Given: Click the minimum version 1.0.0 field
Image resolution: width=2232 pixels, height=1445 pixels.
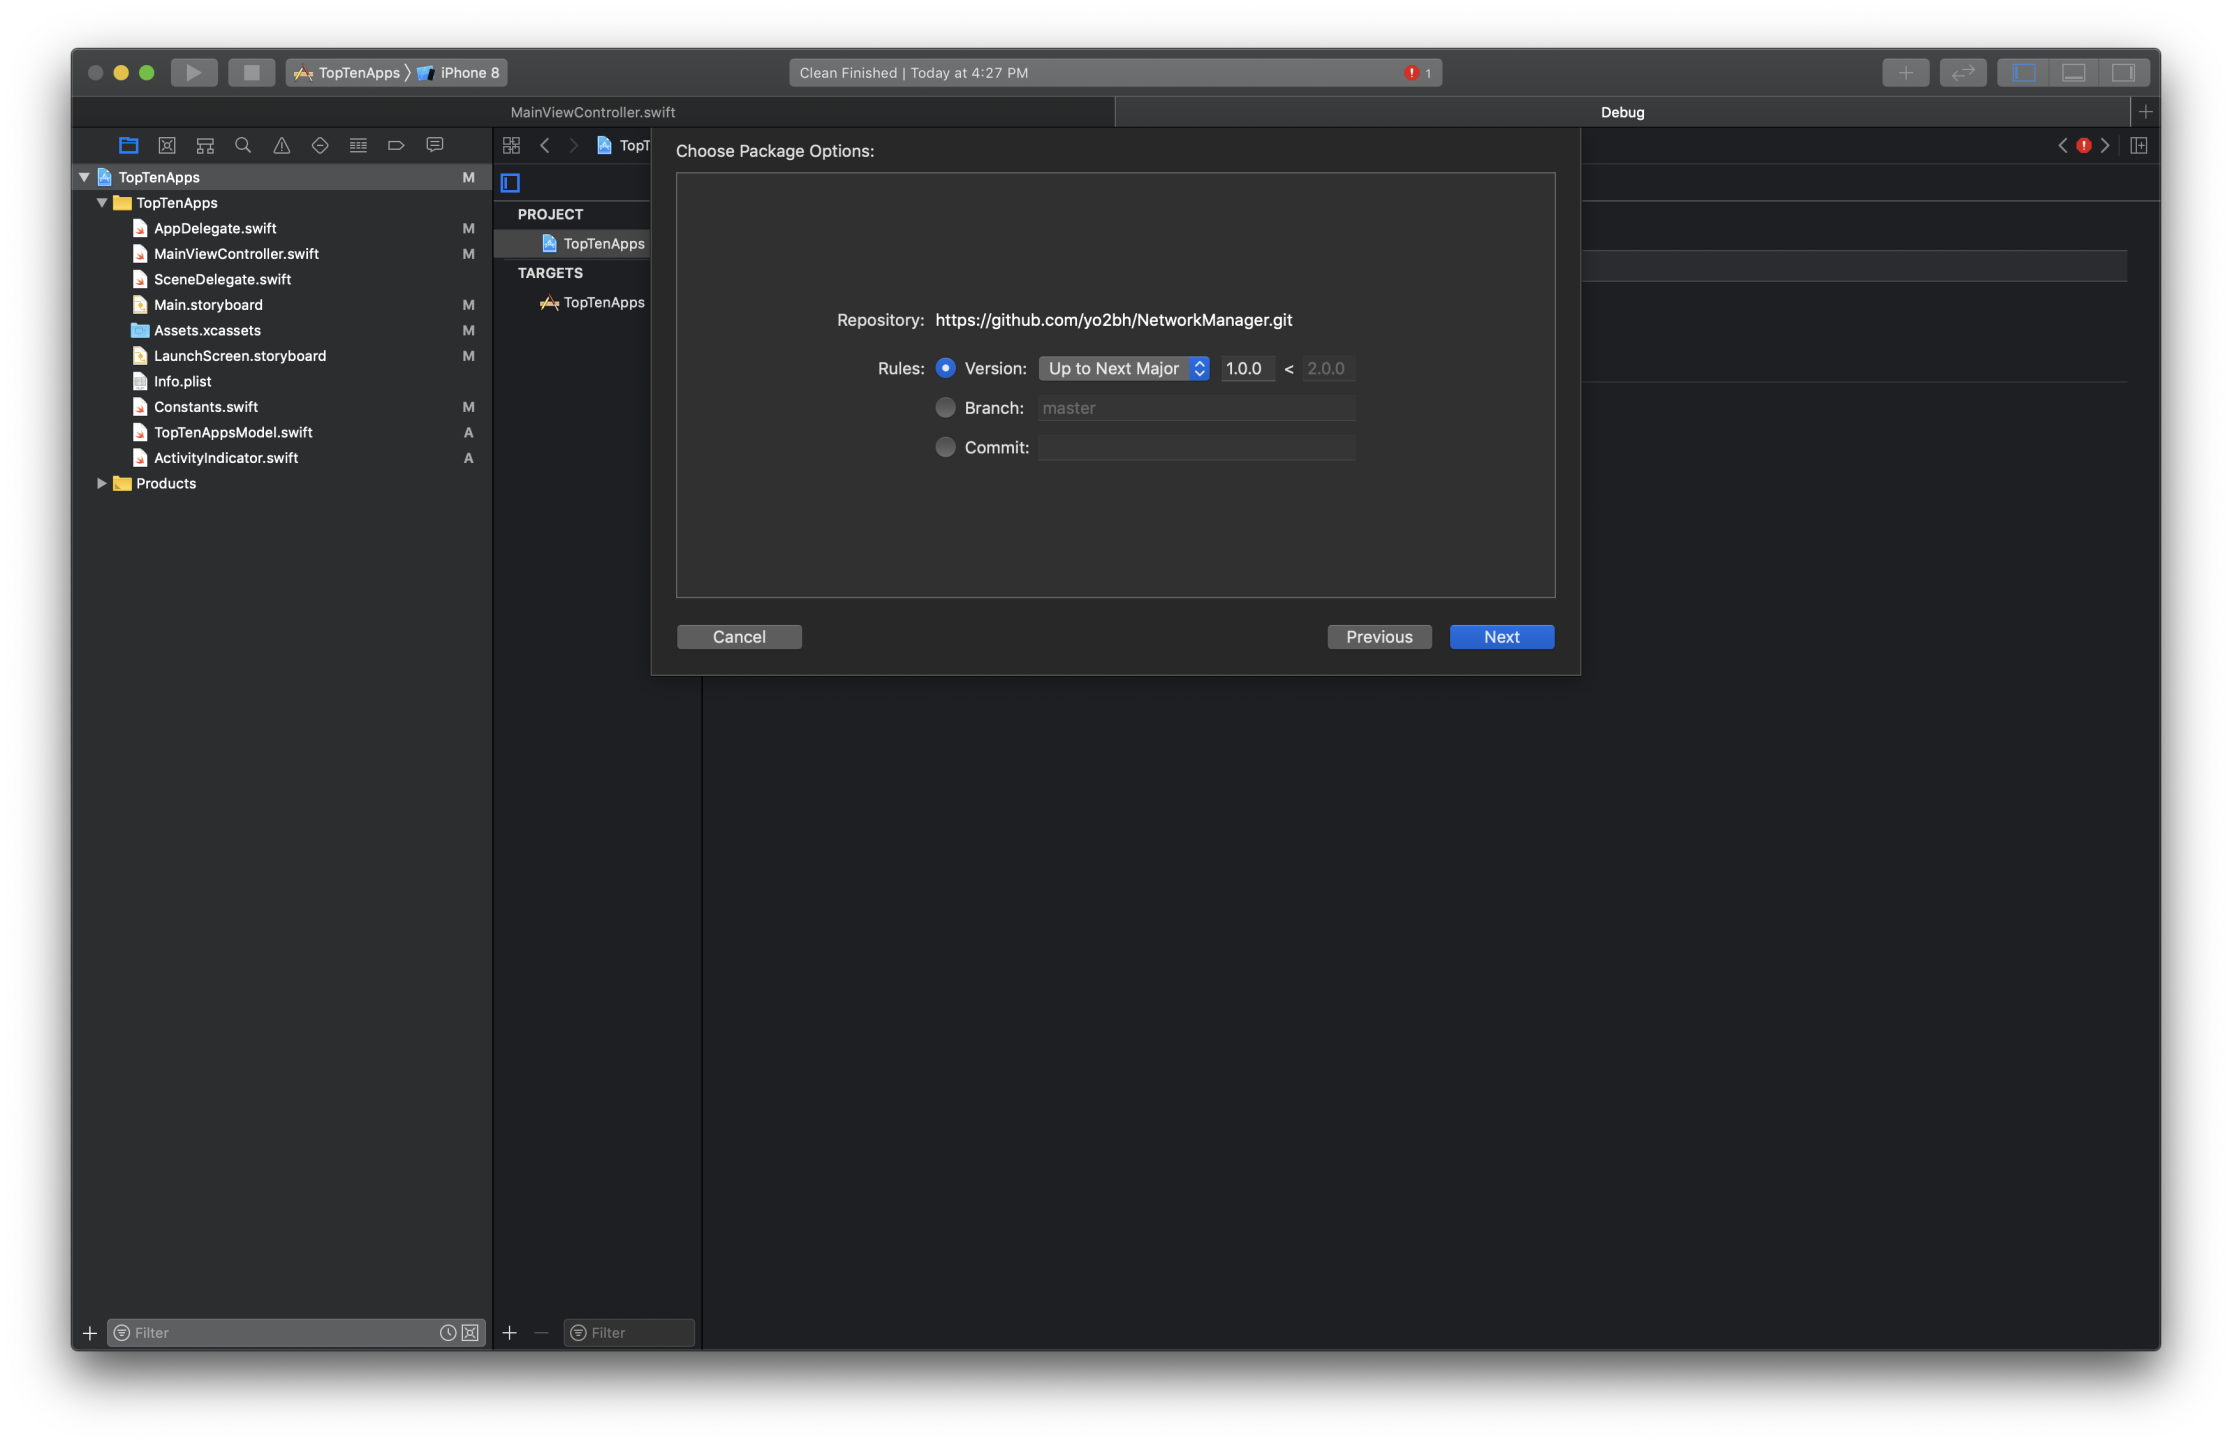Looking at the screenshot, I should click(1246, 368).
